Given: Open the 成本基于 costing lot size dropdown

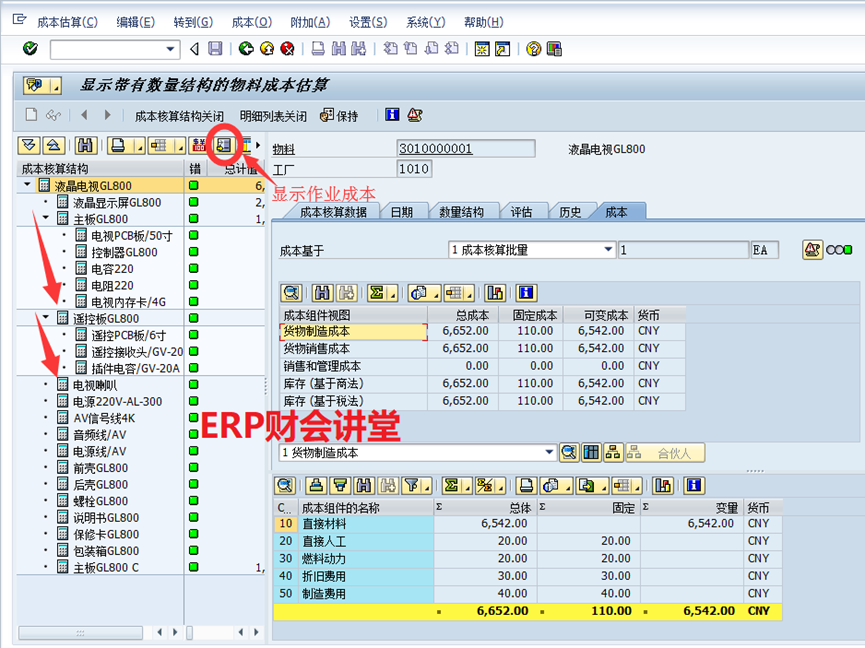Looking at the screenshot, I should coord(607,250).
